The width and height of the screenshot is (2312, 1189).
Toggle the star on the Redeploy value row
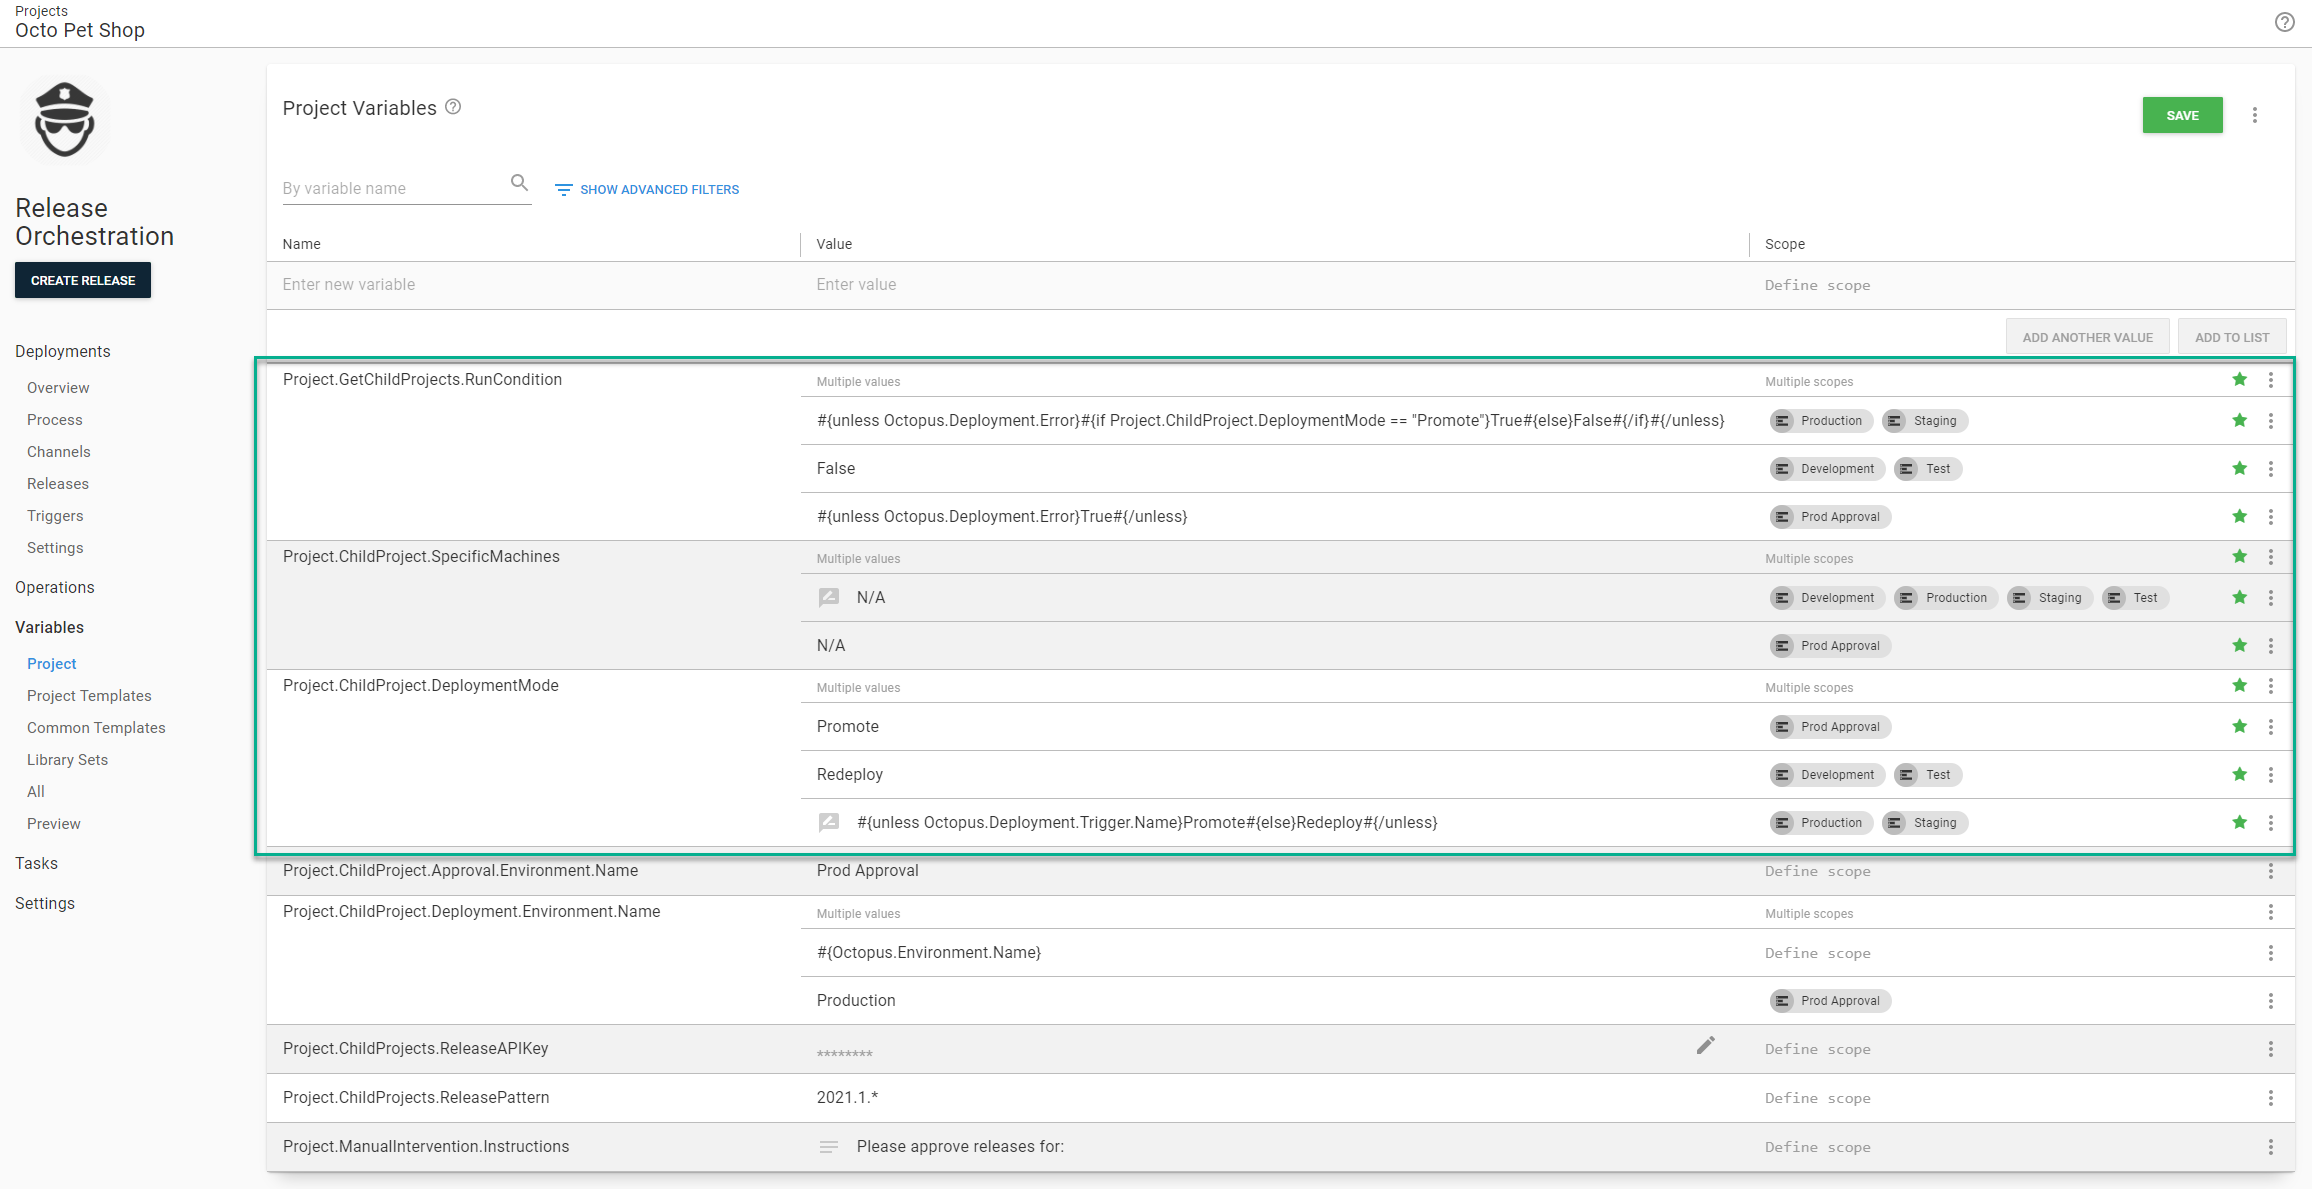(2239, 774)
